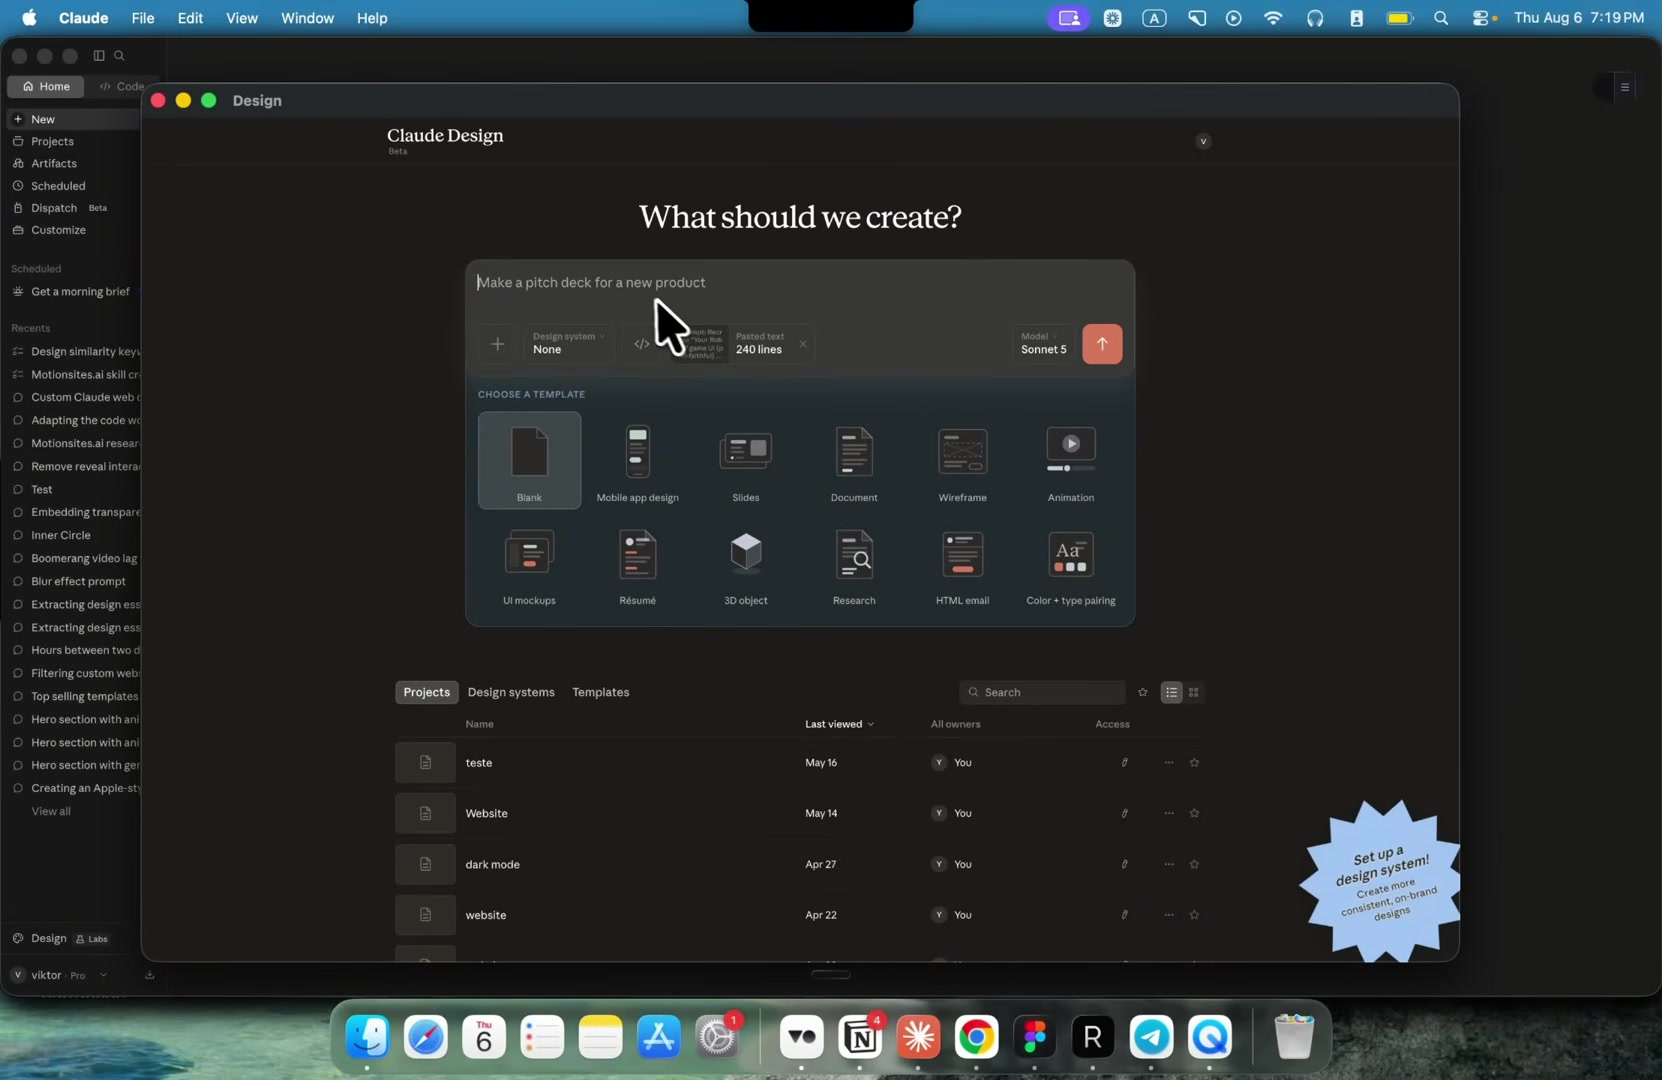Select the UI mockups template
The height and width of the screenshot is (1080, 1662).
pos(529,566)
